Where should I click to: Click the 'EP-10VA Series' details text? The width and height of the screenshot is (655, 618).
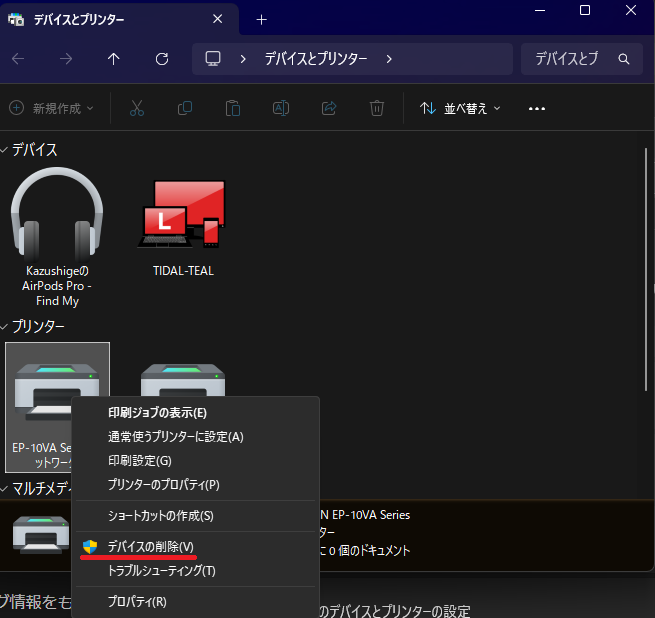point(371,515)
